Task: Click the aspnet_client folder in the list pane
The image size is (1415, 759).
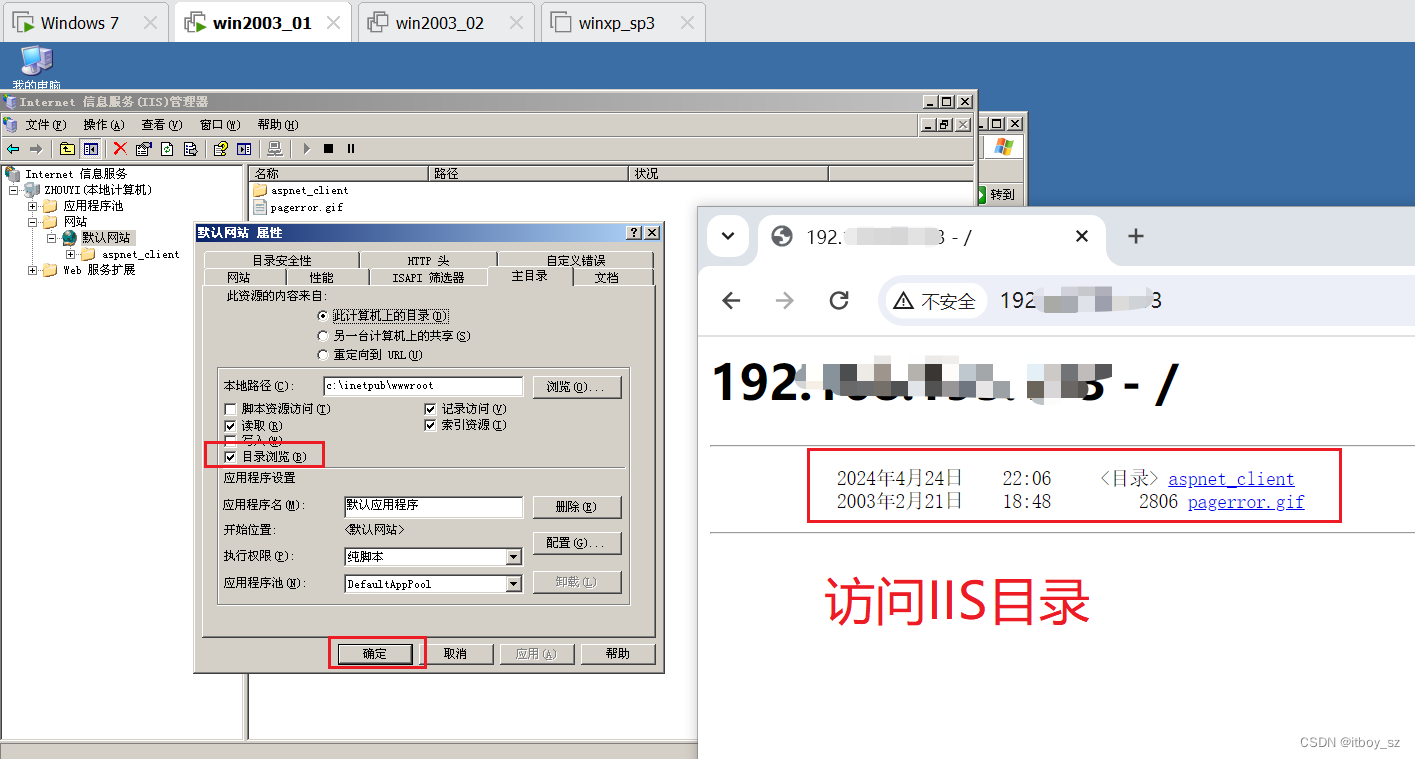Action: click(301, 190)
